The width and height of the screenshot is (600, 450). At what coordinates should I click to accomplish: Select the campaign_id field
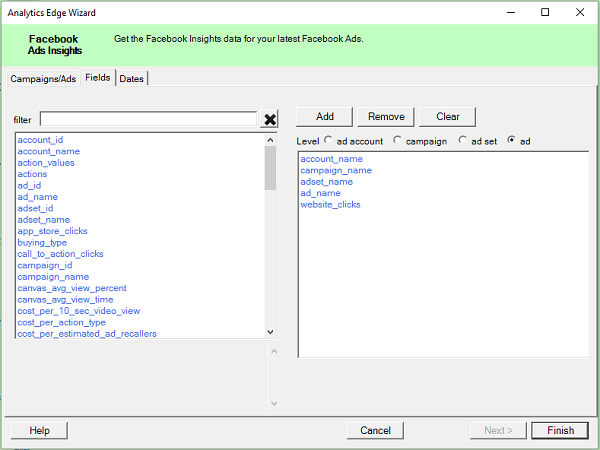45,266
